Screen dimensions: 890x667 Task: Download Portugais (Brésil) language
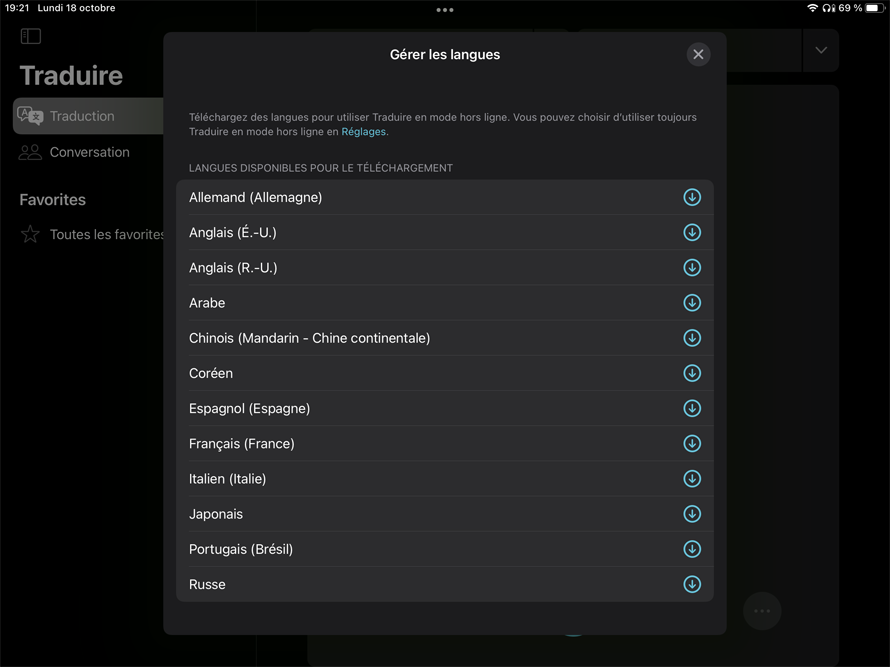point(691,549)
